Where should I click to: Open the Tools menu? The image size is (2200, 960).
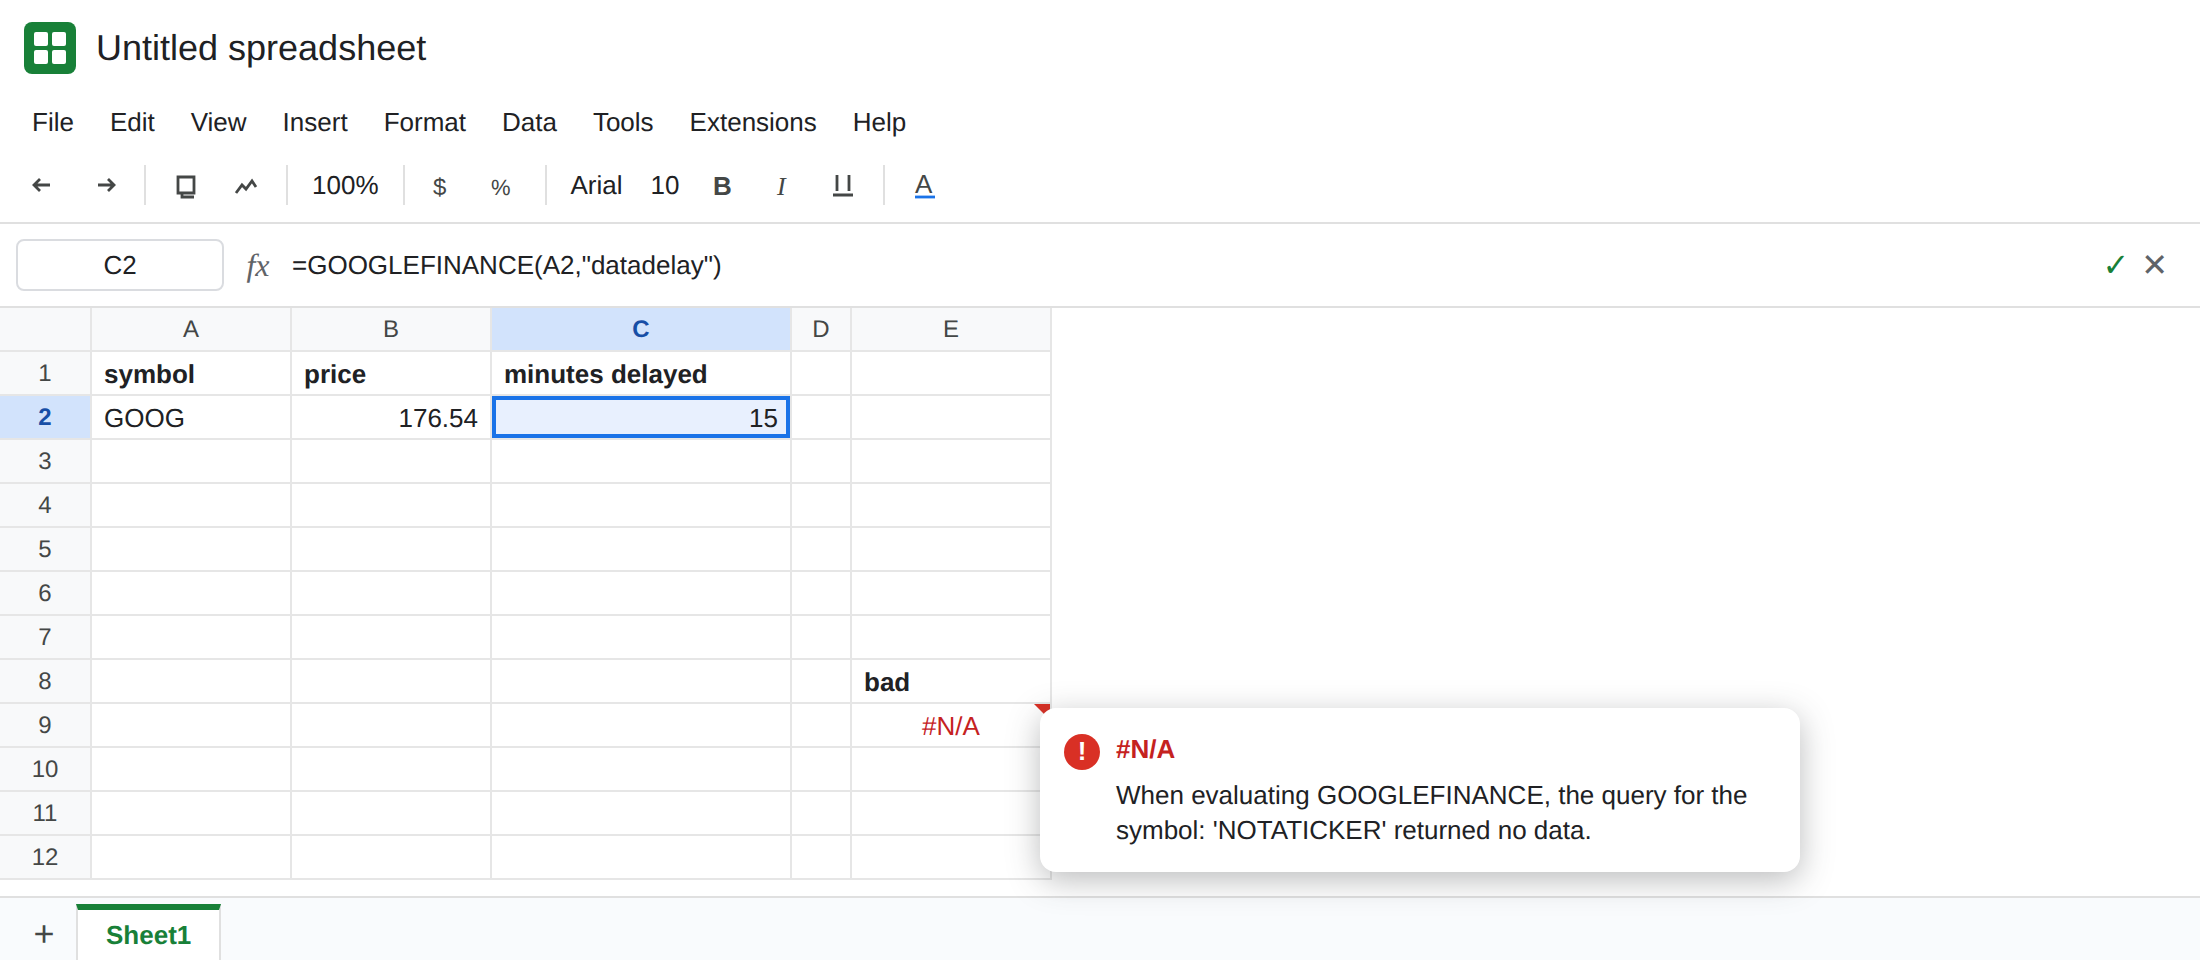tap(623, 122)
